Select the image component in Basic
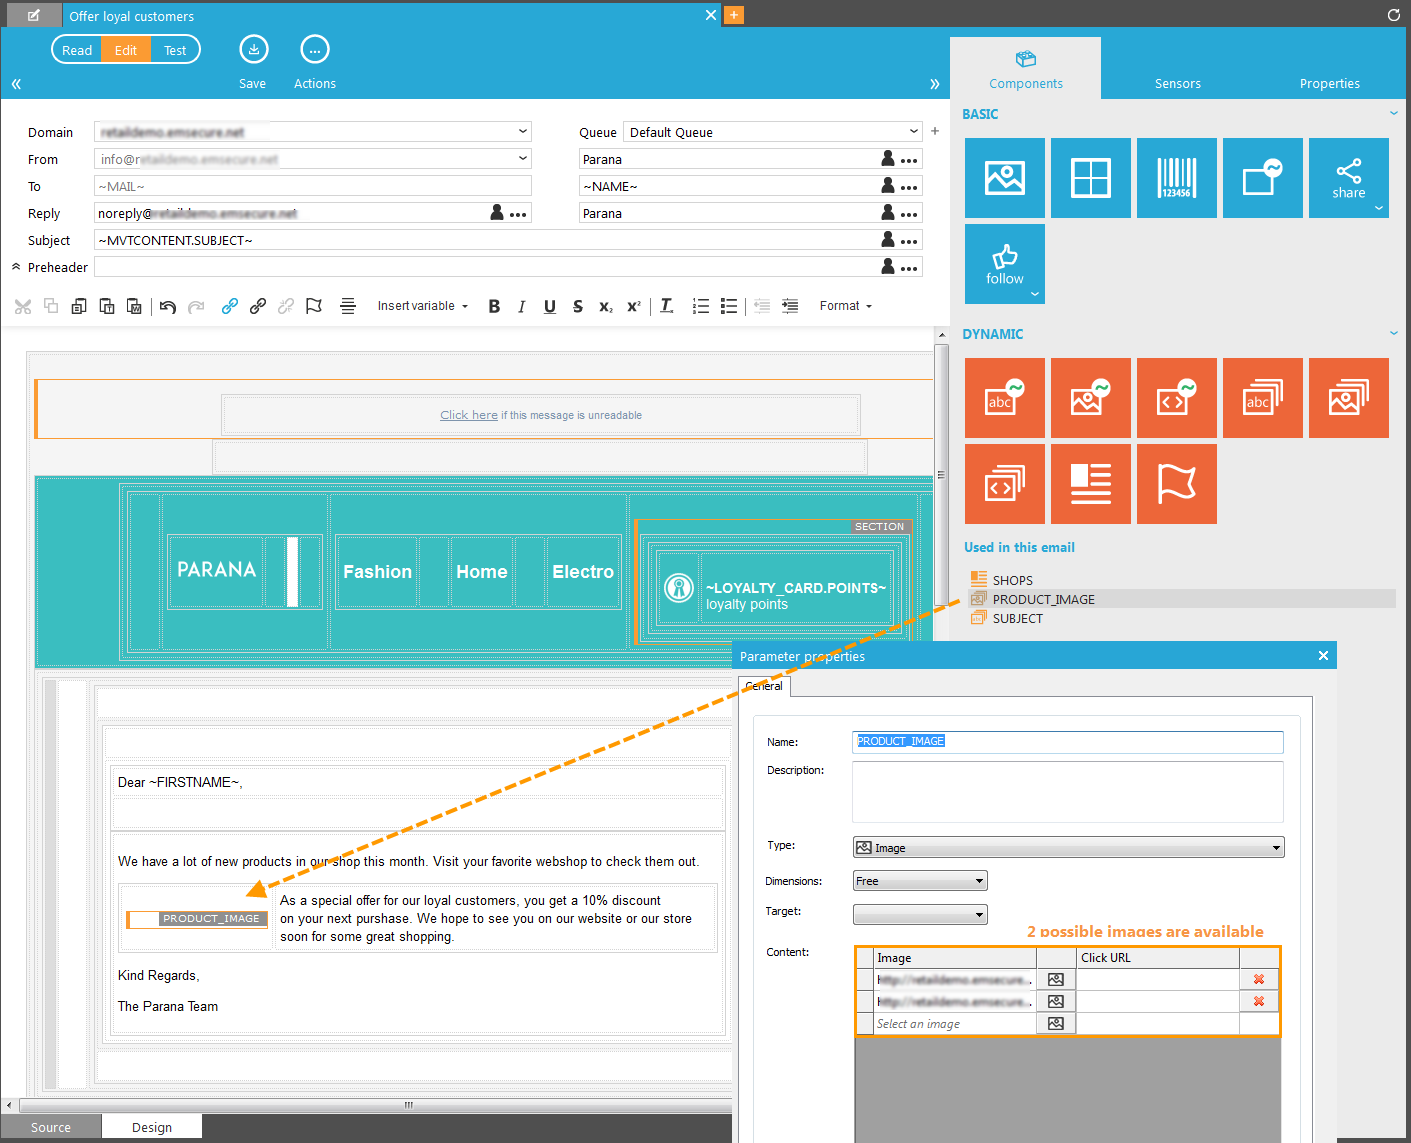Viewport: 1411px width, 1143px height. pos(1004,178)
